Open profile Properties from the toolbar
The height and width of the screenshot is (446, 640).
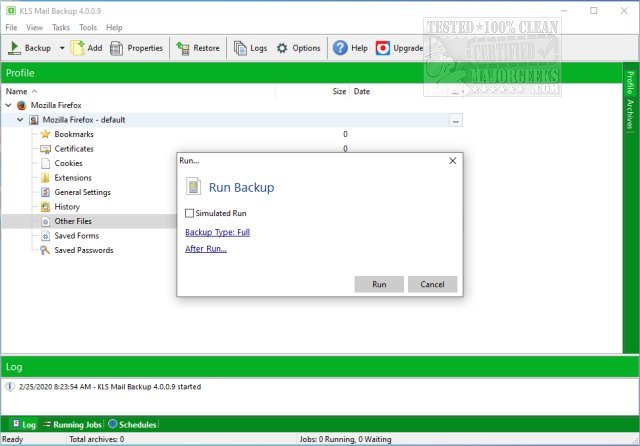136,48
